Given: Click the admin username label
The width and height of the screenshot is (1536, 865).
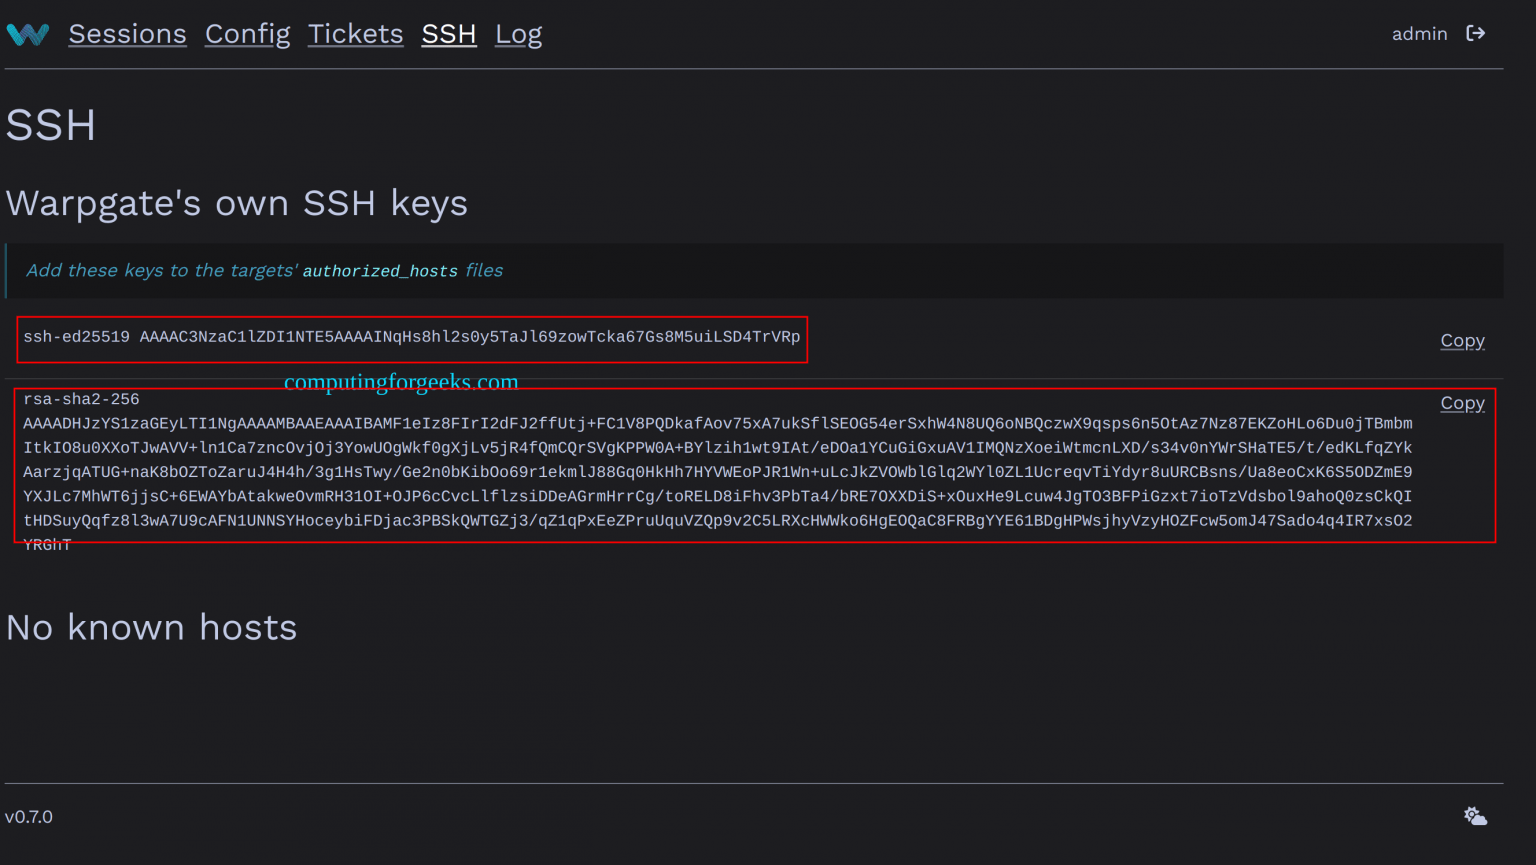Looking at the screenshot, I should tap(1419, 33).
